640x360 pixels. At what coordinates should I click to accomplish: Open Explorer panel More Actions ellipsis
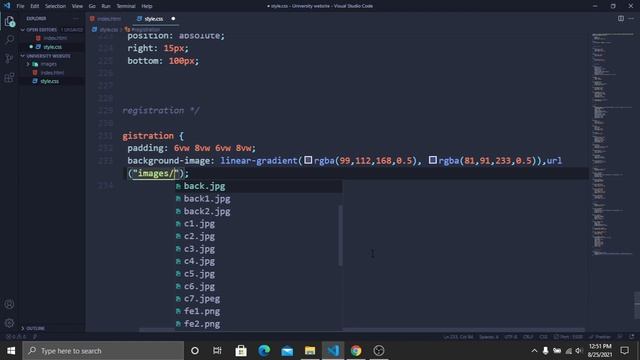76,18
